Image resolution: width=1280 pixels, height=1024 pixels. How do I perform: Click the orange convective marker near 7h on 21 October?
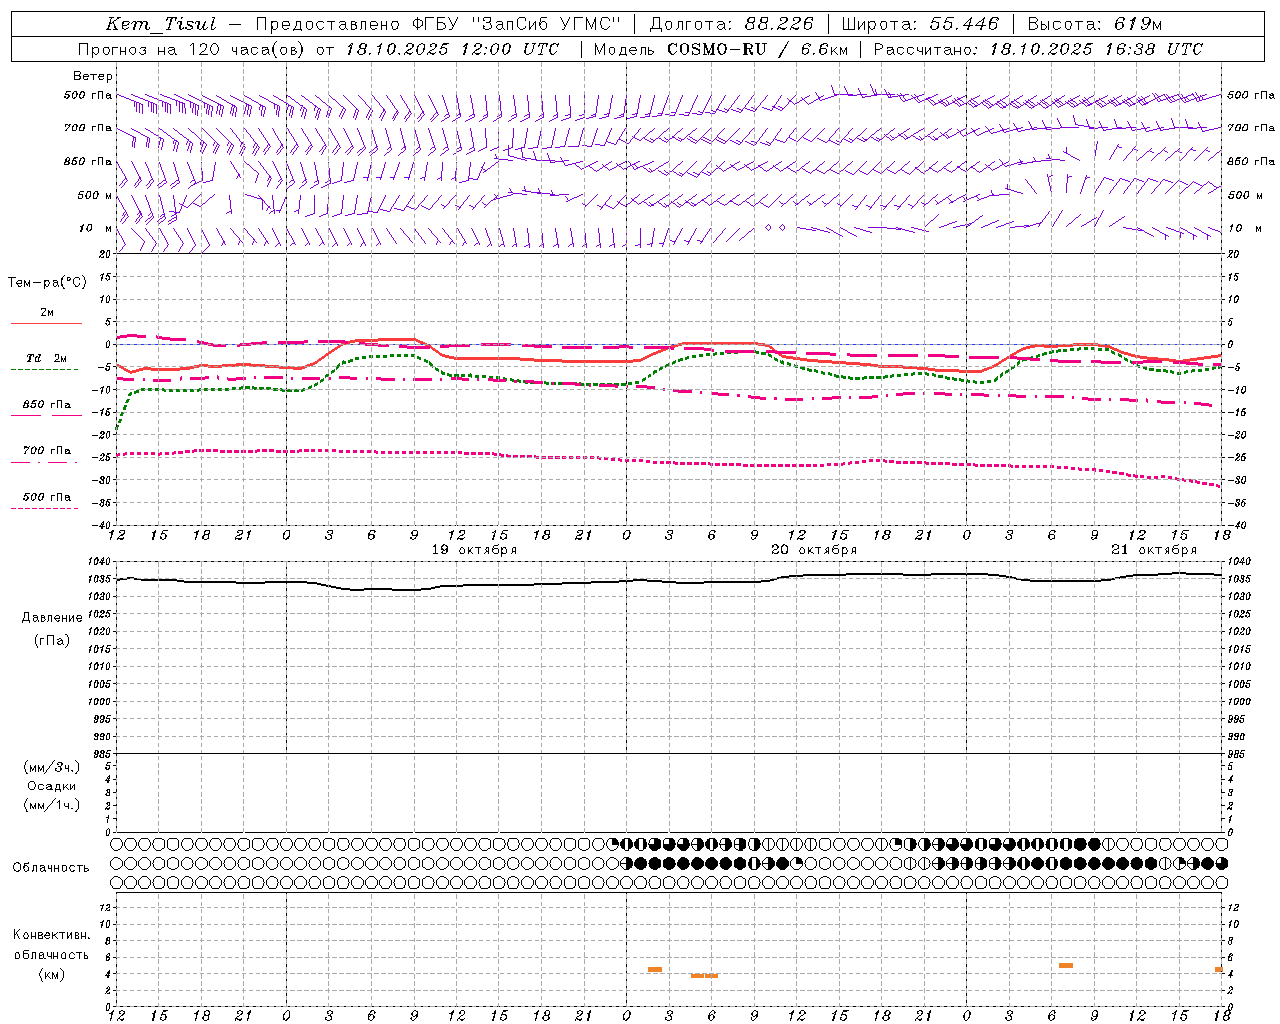pyautogui.click(x=1066, y=965)
